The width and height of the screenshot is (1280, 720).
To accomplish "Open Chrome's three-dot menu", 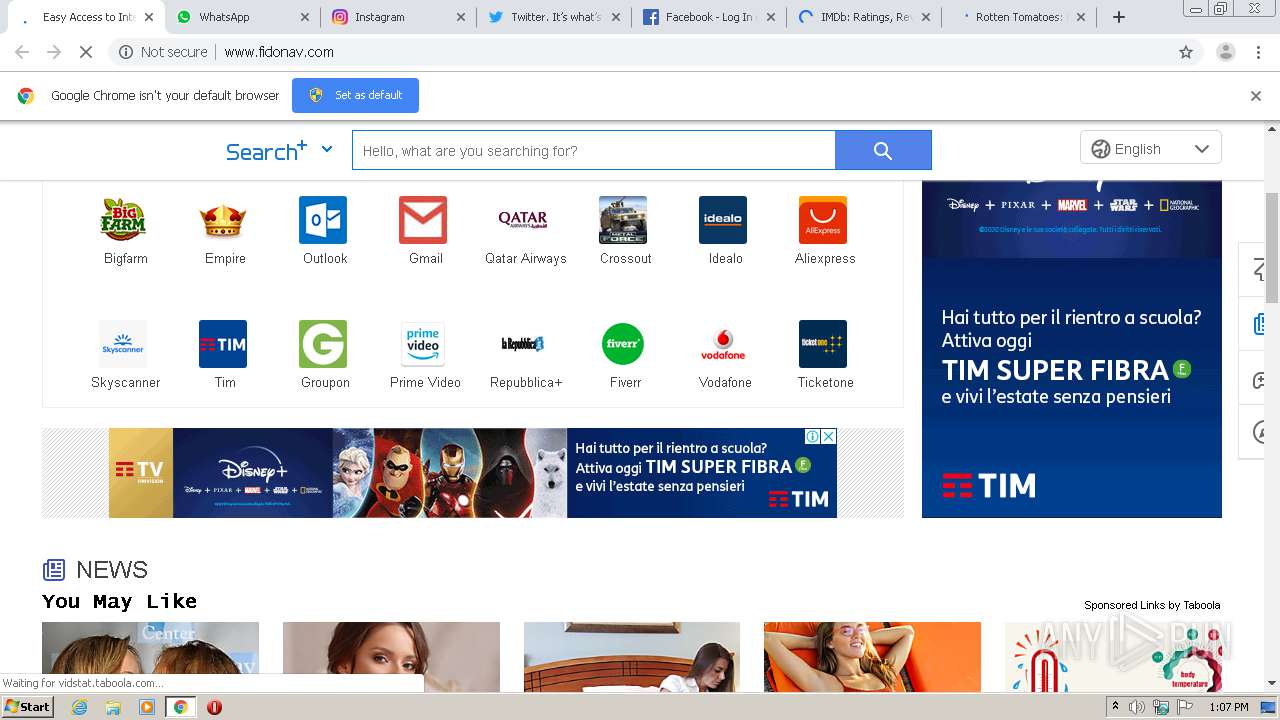I will click(x=1258, y=52).
